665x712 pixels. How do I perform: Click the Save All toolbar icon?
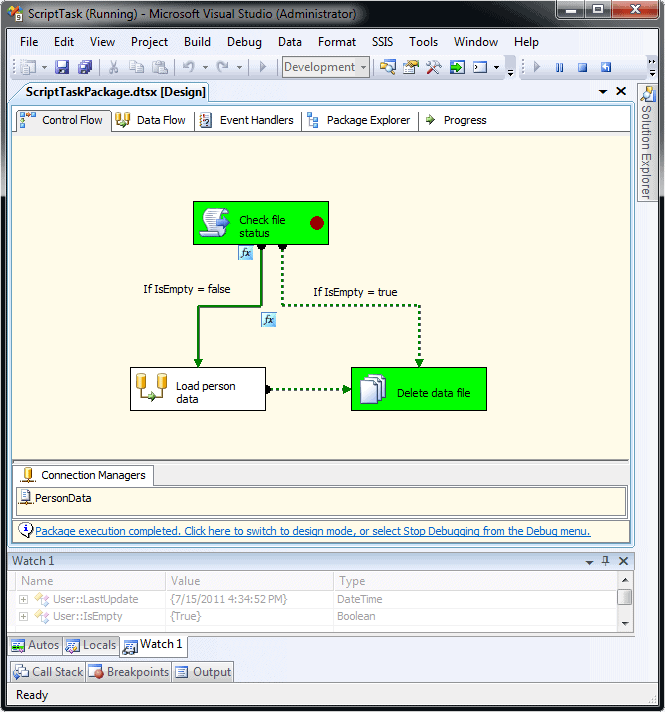[85, 67]
